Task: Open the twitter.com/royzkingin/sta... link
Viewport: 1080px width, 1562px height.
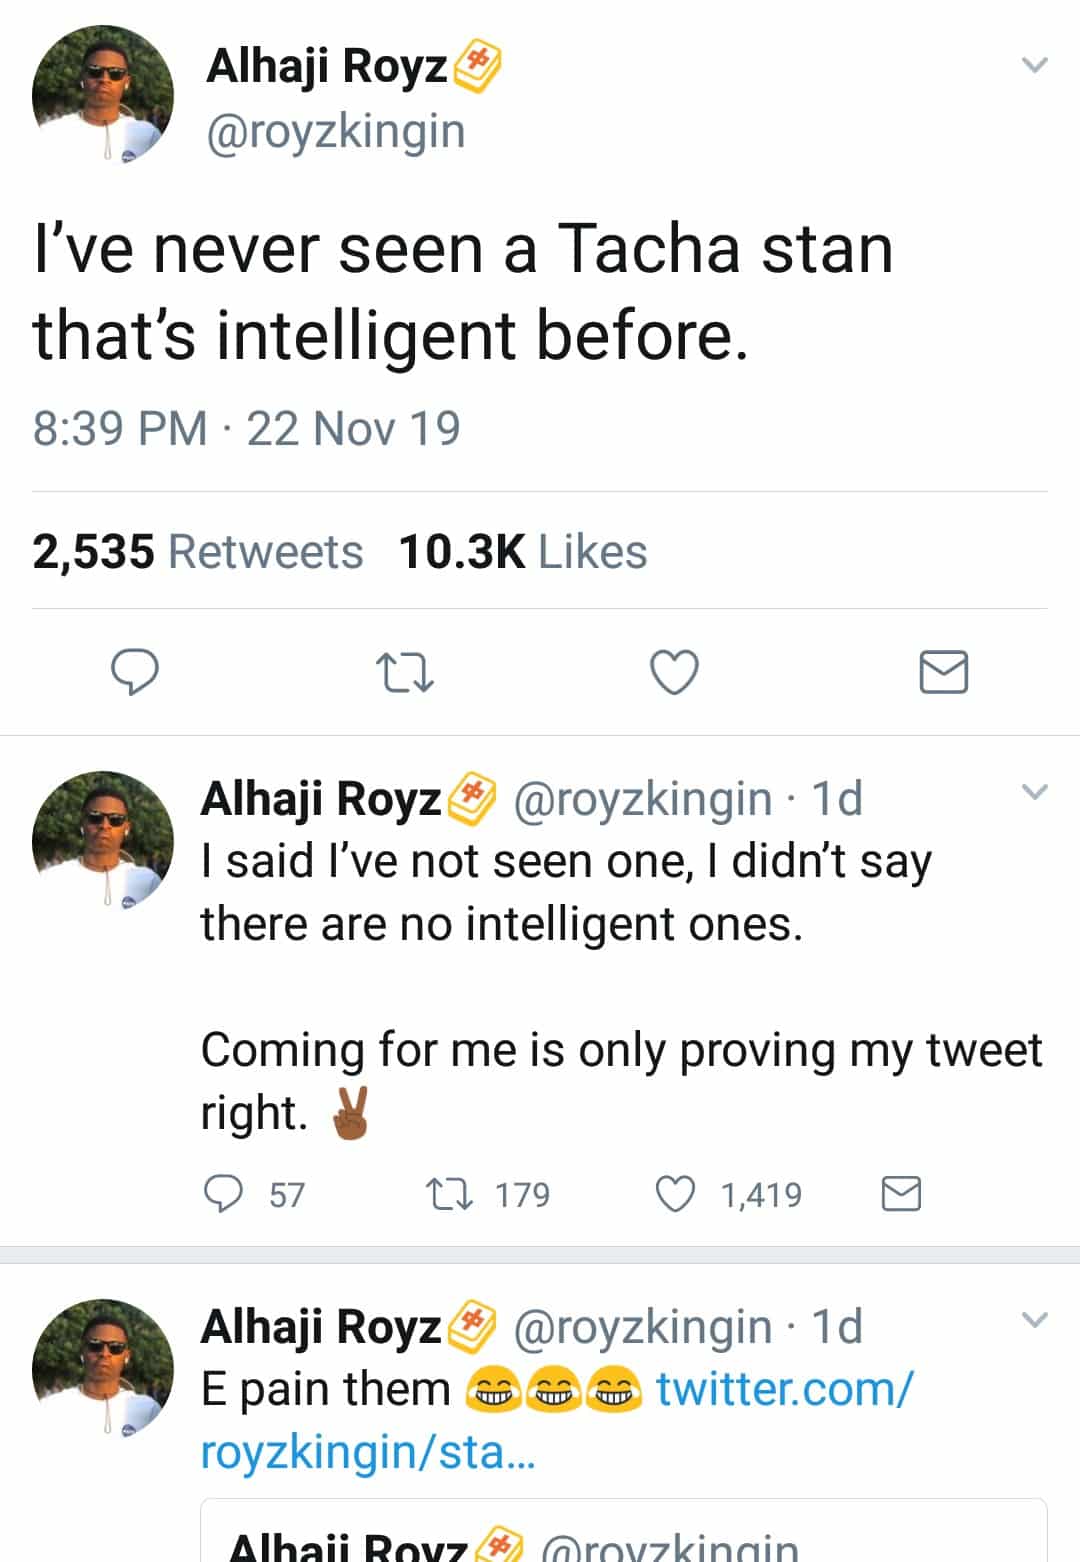Action: pos(556,1420)
